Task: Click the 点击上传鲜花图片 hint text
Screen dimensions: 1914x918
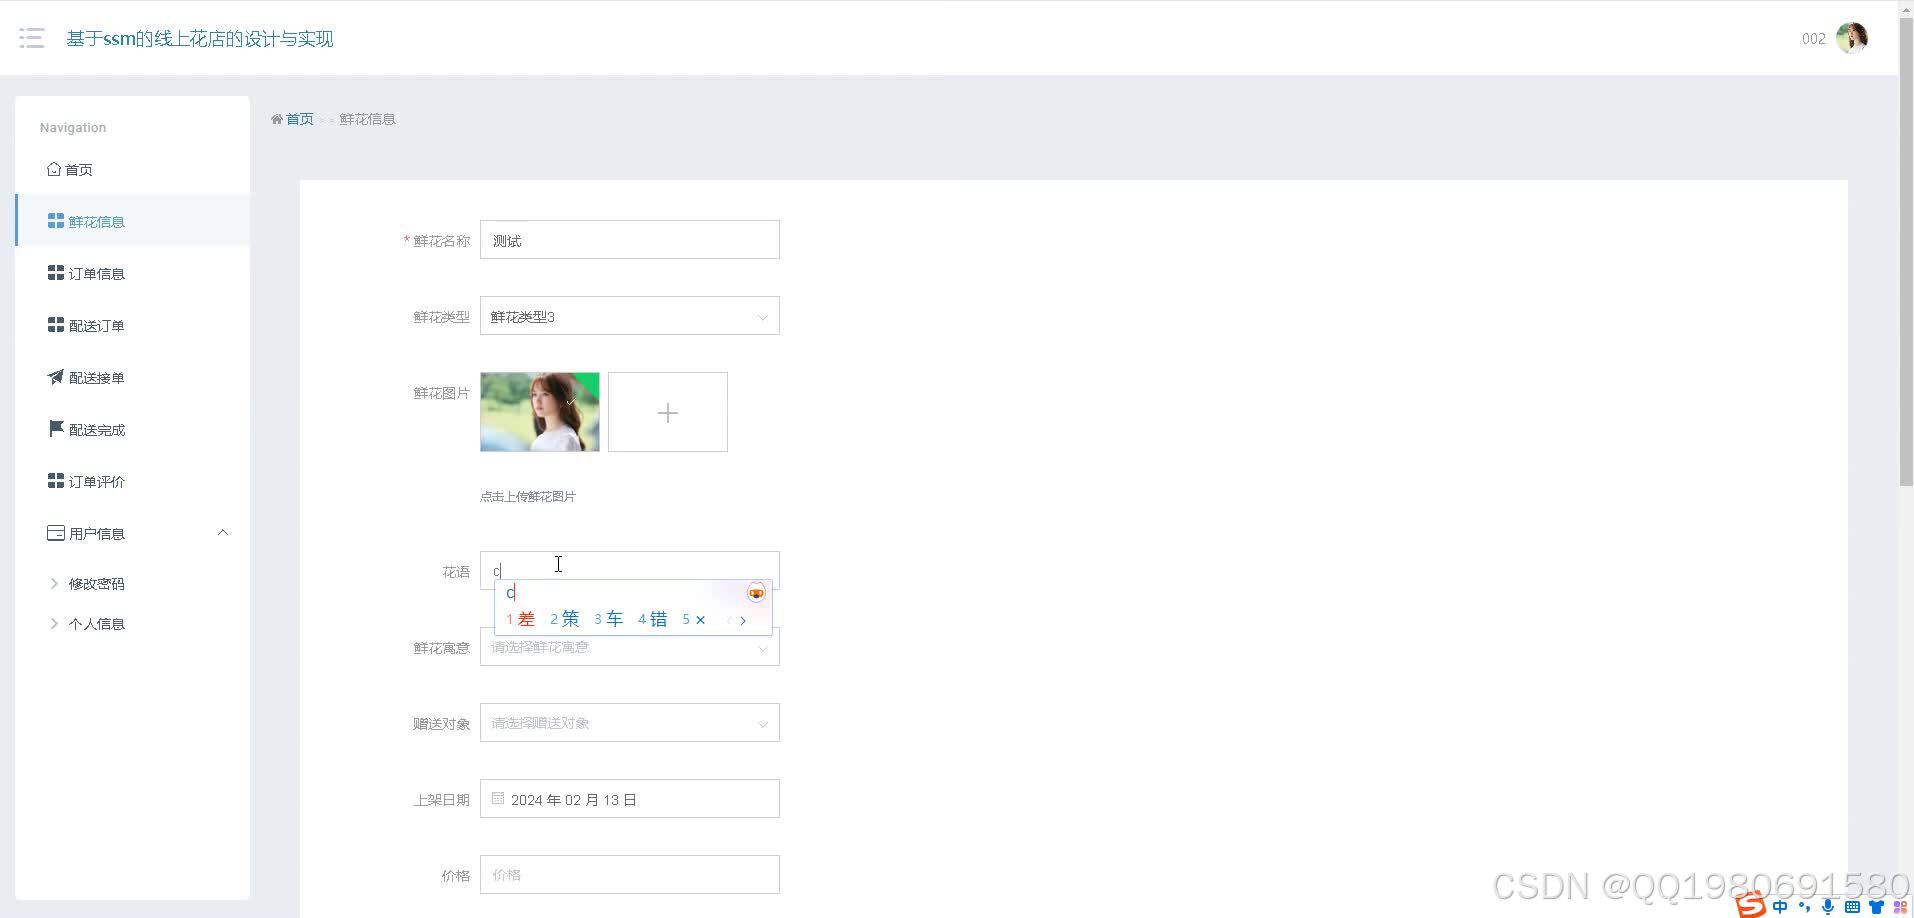Action: click(528, 496)
